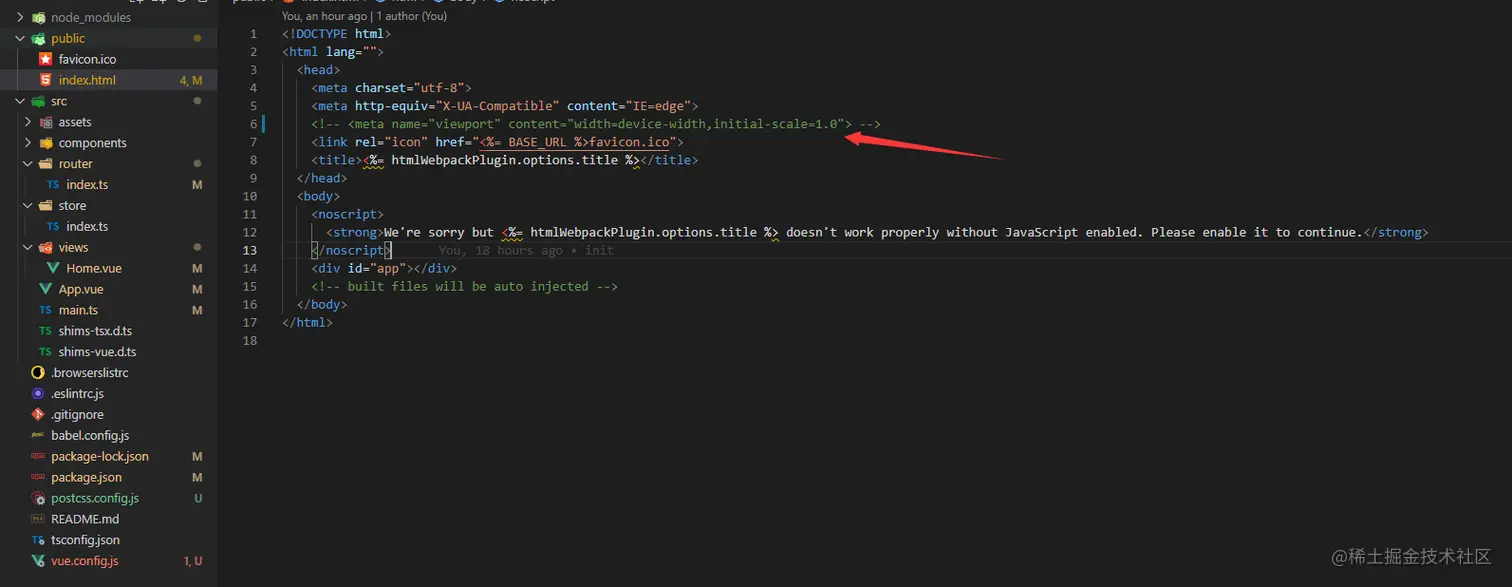Open package-lock.json file

coord(100,457)
